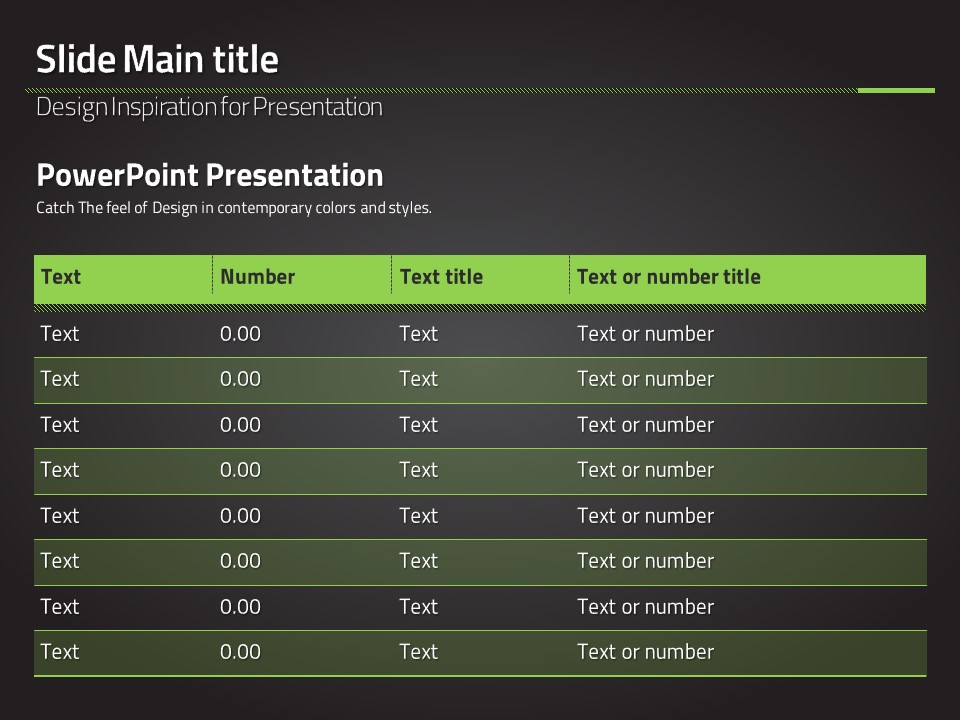Click the Design Inspiration for Presentation subtitle
This screenshot has width=960, height=720.
click(x=209, y=108)
